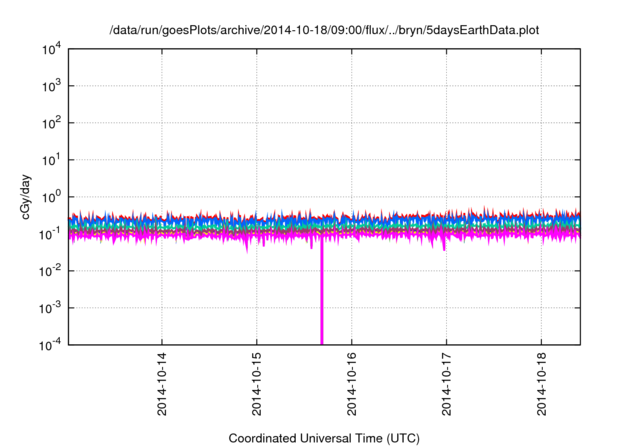Click the 10^-3 y-axis tick label
Viewport: 640px width, 448px height.
click(50, 308)
